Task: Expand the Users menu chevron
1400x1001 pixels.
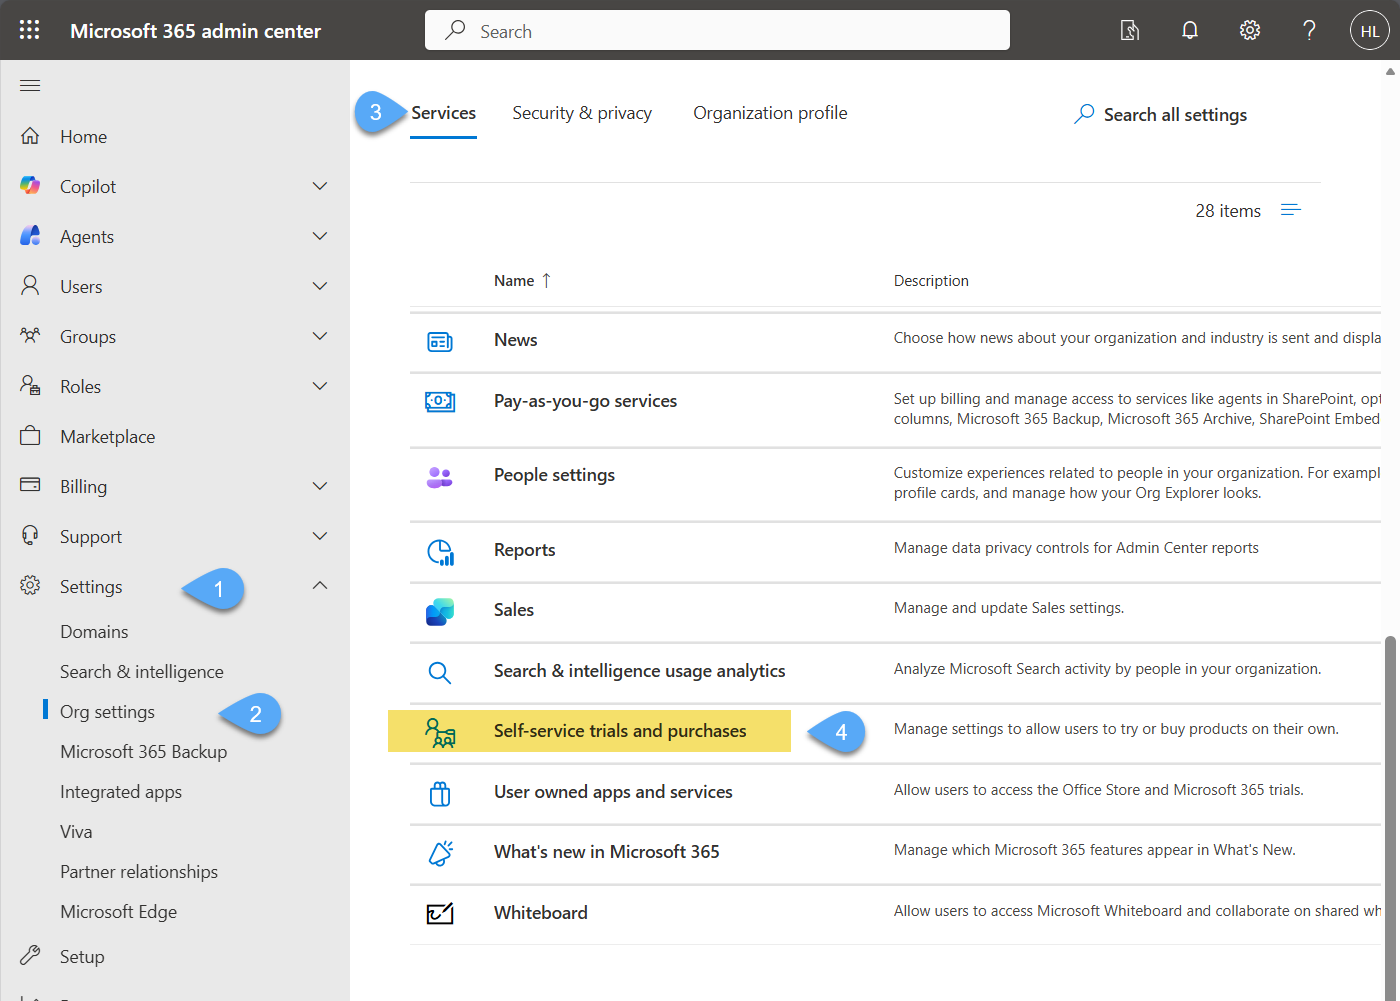Action: [320, 286]
